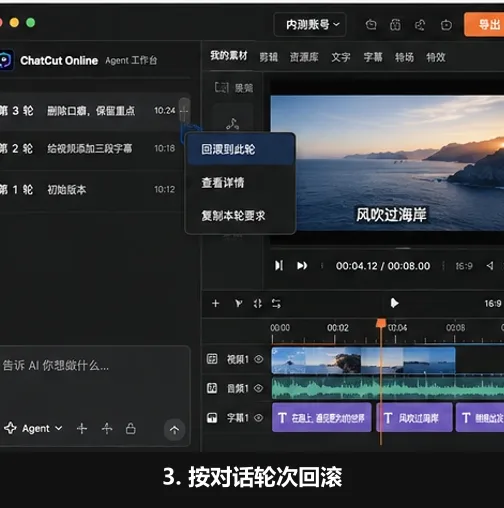
Task: Click the chat bubble icon beside 内测账号
Action: coord(371,25)
